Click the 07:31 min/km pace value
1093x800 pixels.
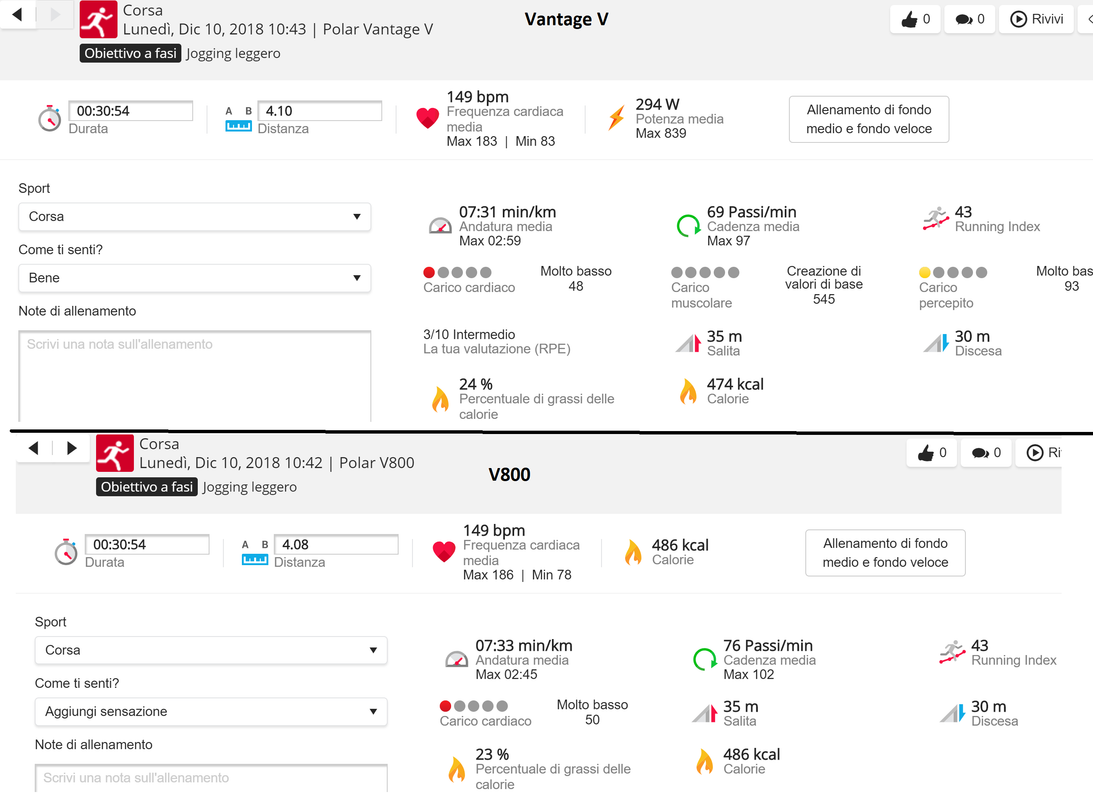tap(507, 212)
